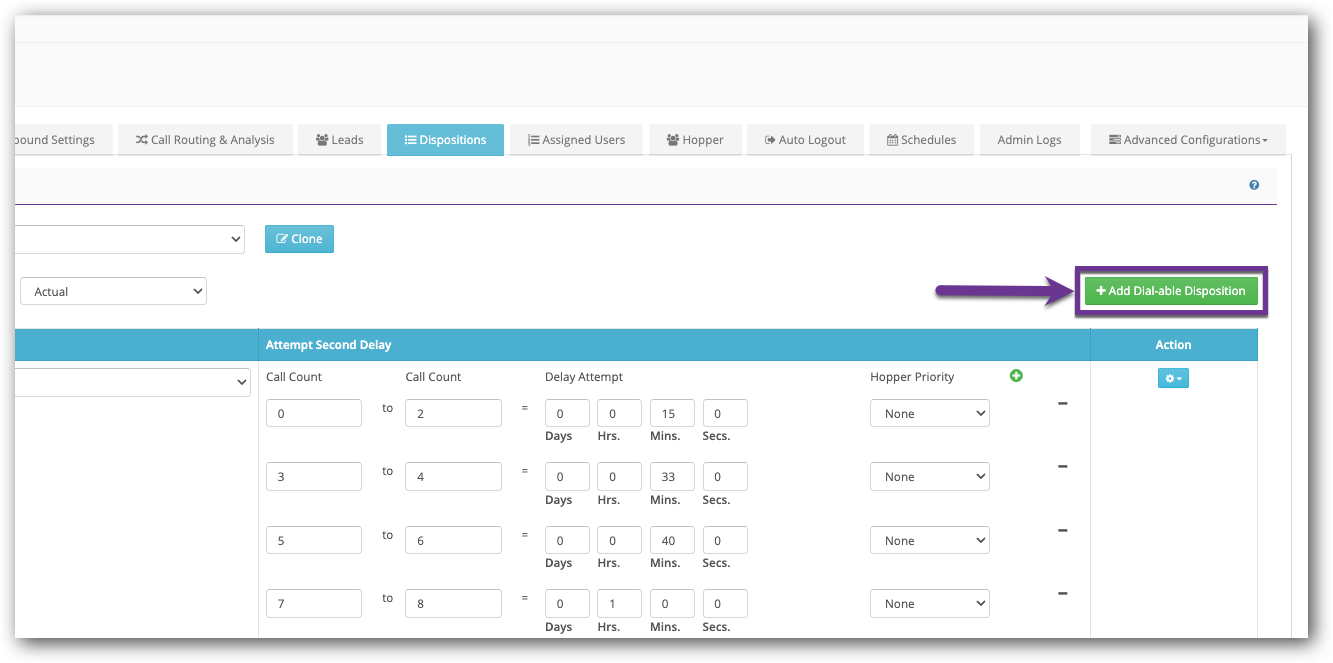Screen dimensions: 1333x663
Task: Open the Hopper Priority dropdown in the bottom row
Action: point(929,603)
